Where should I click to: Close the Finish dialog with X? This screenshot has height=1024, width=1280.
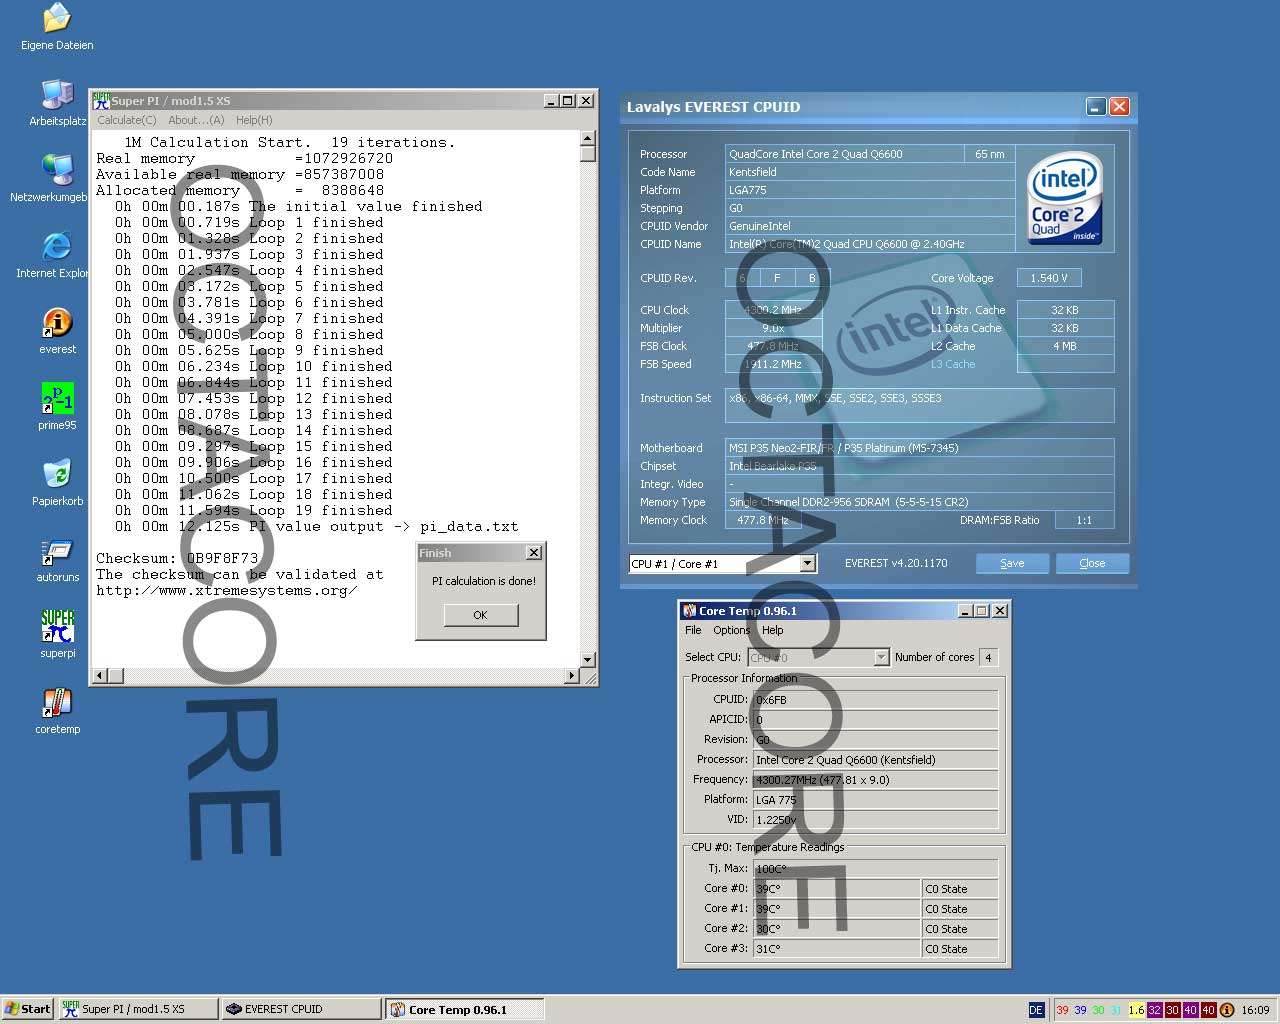coord(534,553)
